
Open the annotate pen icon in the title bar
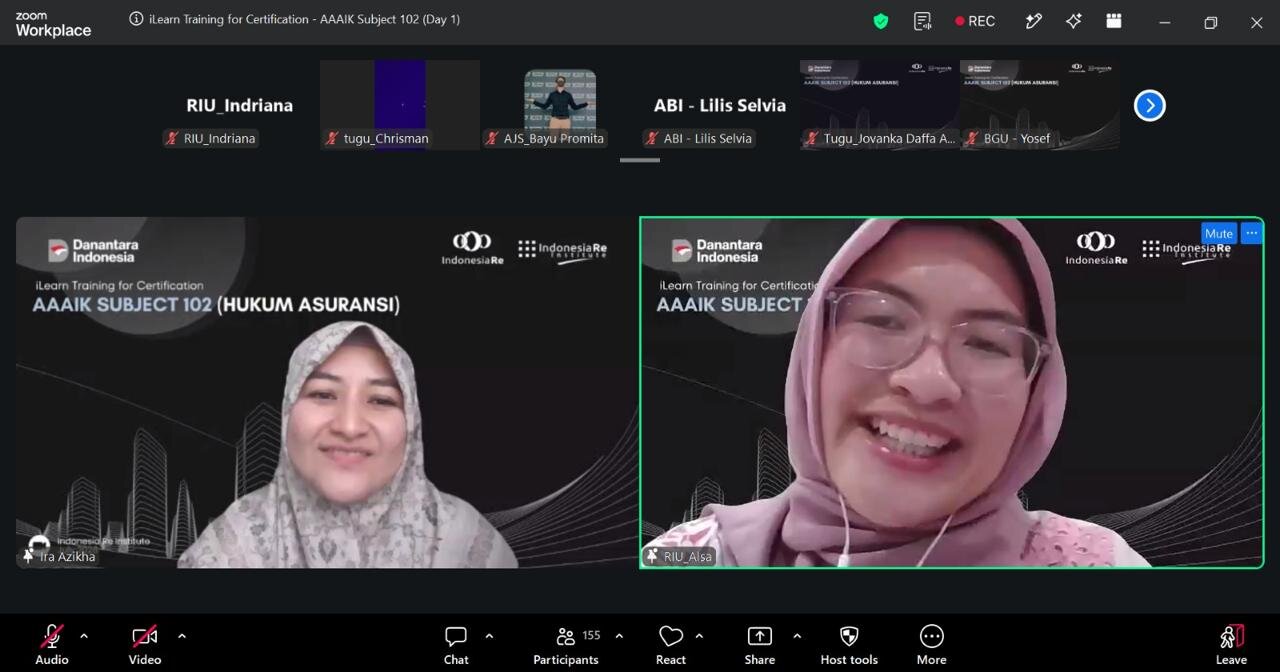(1034, 21)
